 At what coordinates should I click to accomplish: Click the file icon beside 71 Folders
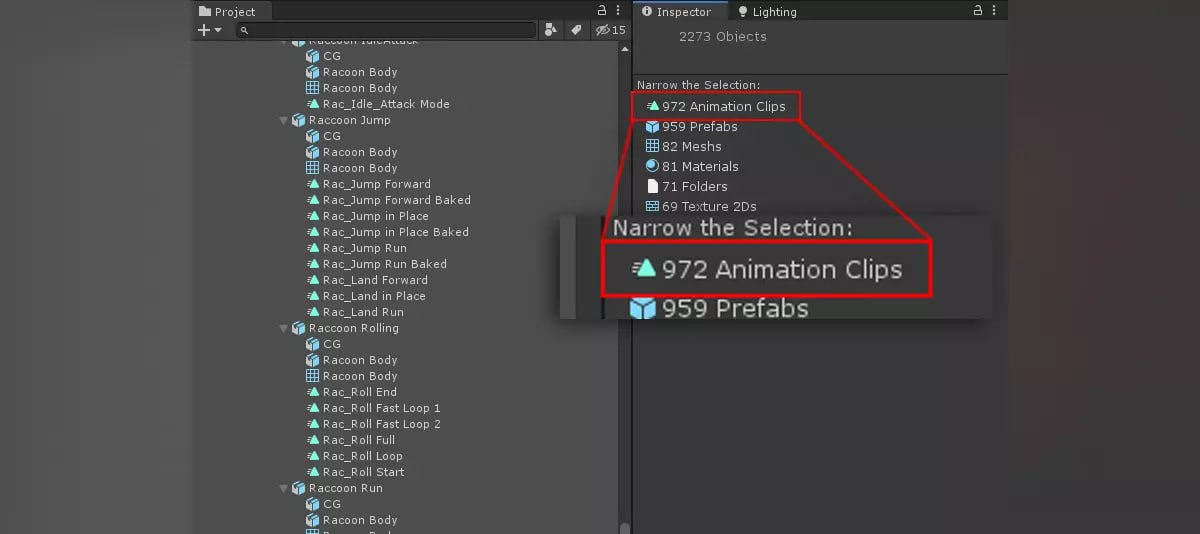(652, 186)
